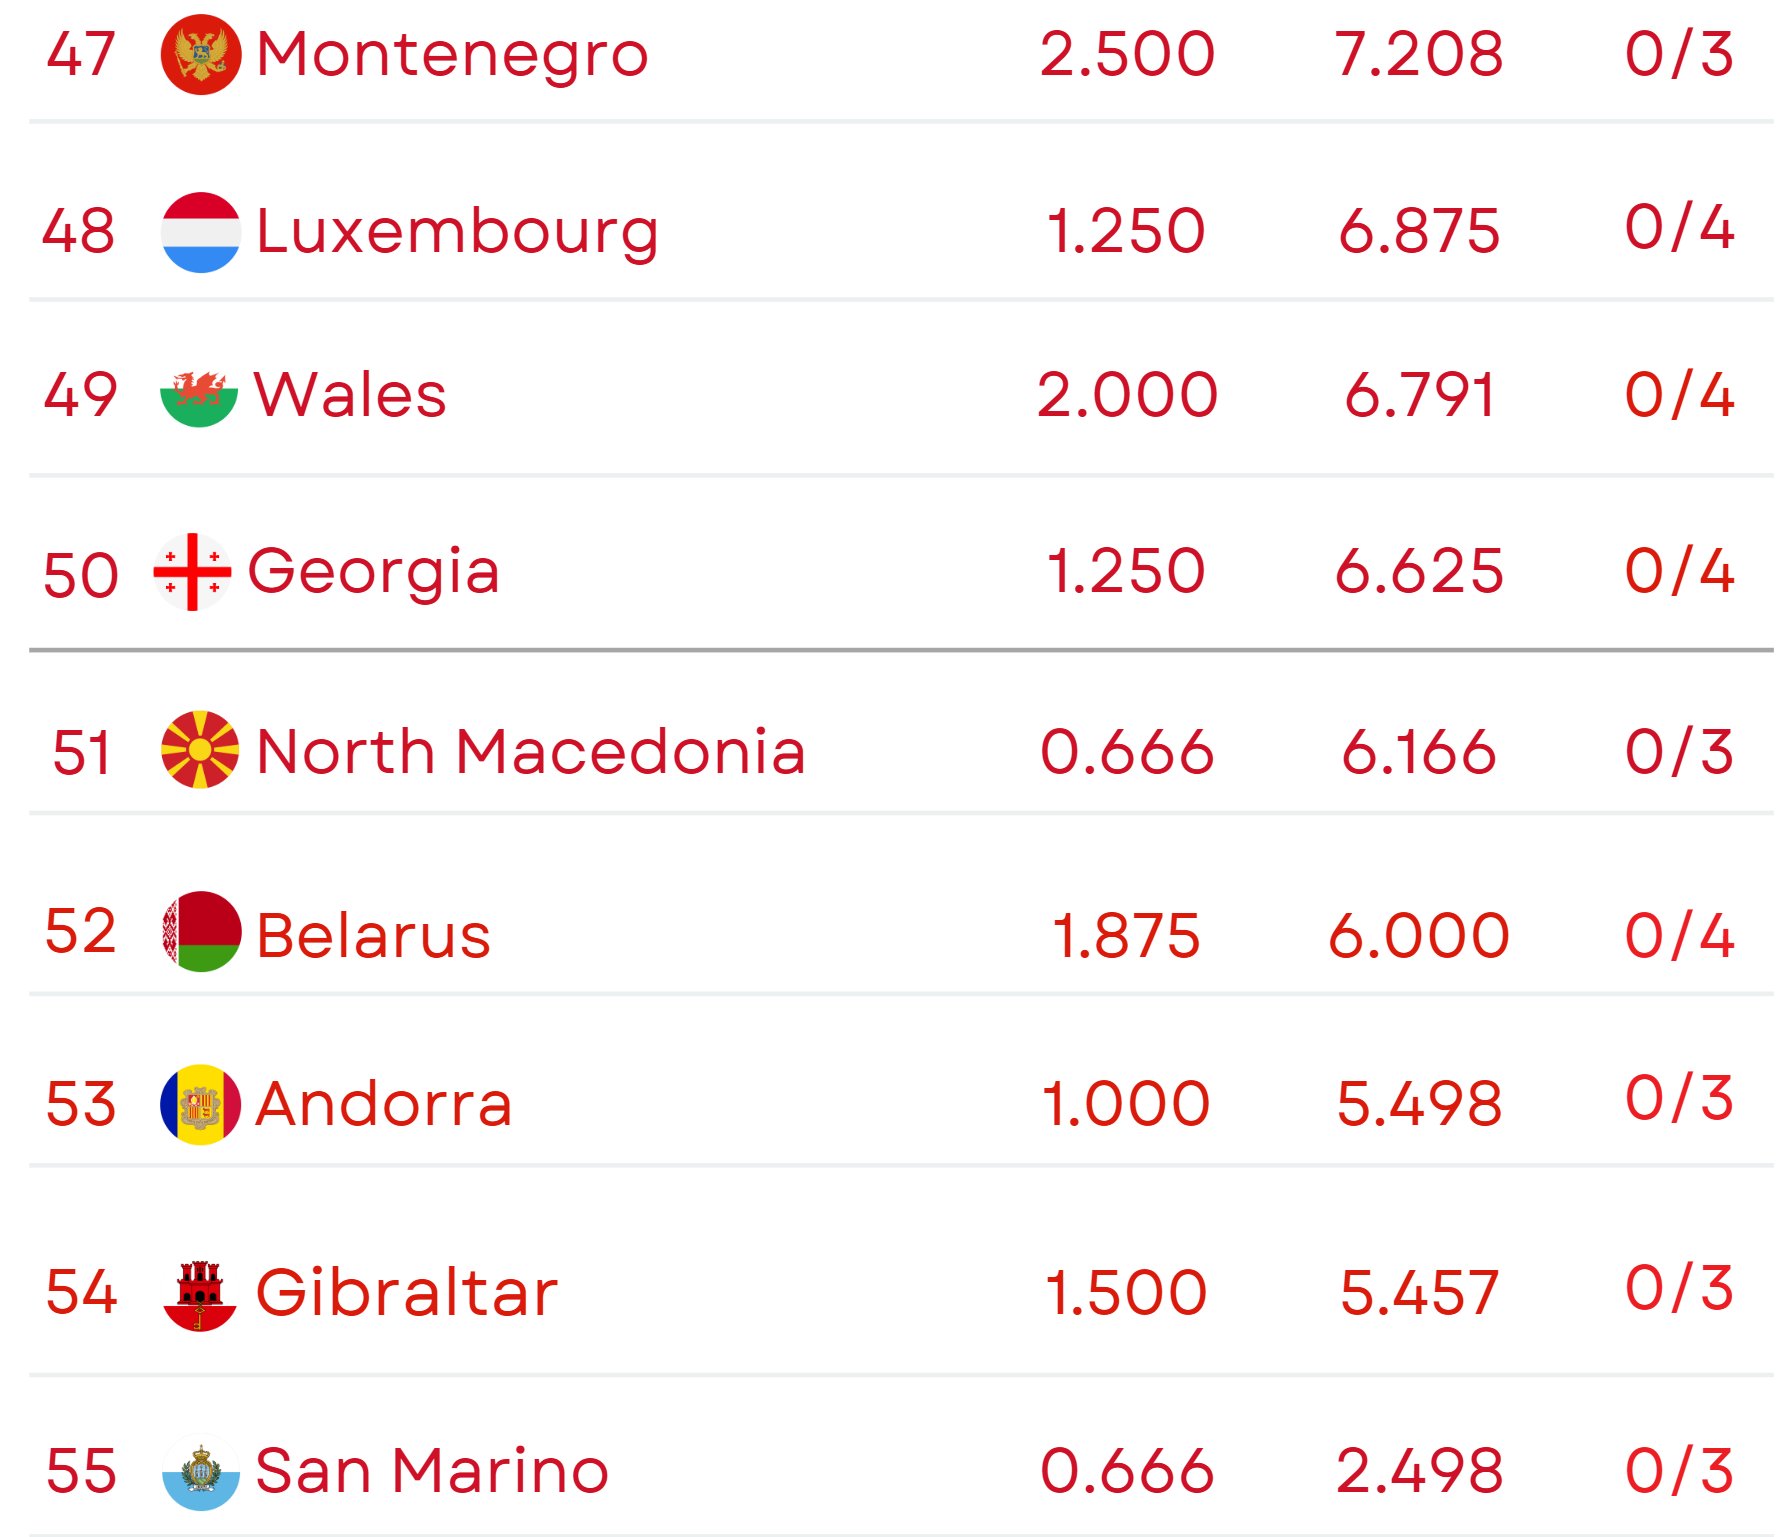Click the Wales country name
The height and width of the screenshot is (1537, 1780).
click(350, 396)
